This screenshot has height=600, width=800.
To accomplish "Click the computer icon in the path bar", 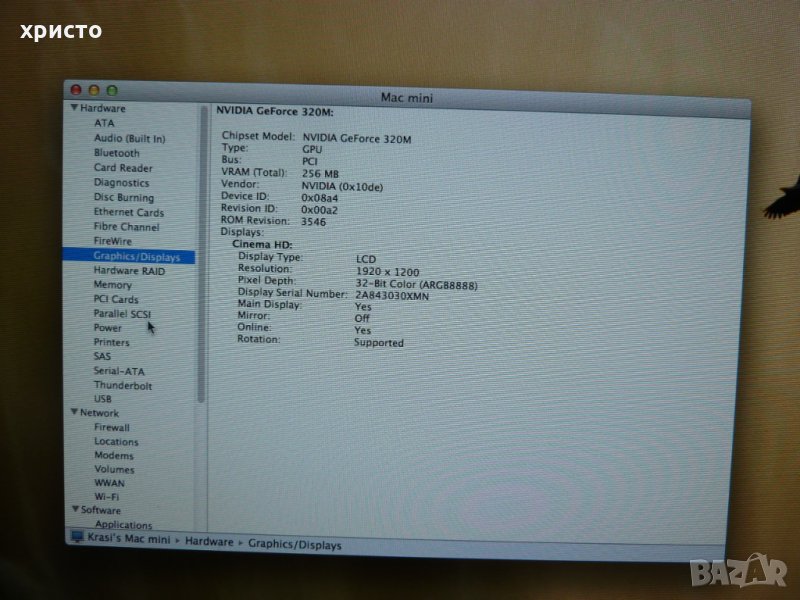I will 77,538.
